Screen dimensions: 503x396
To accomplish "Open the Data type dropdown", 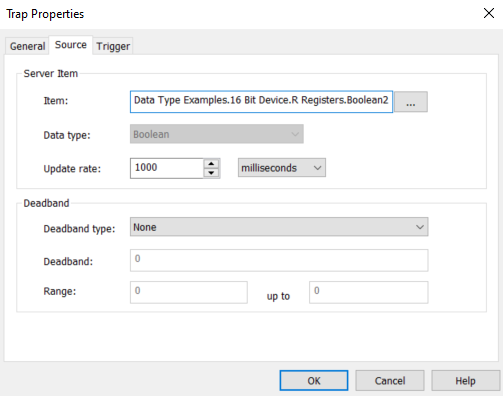I will click(x=217, y=134).
